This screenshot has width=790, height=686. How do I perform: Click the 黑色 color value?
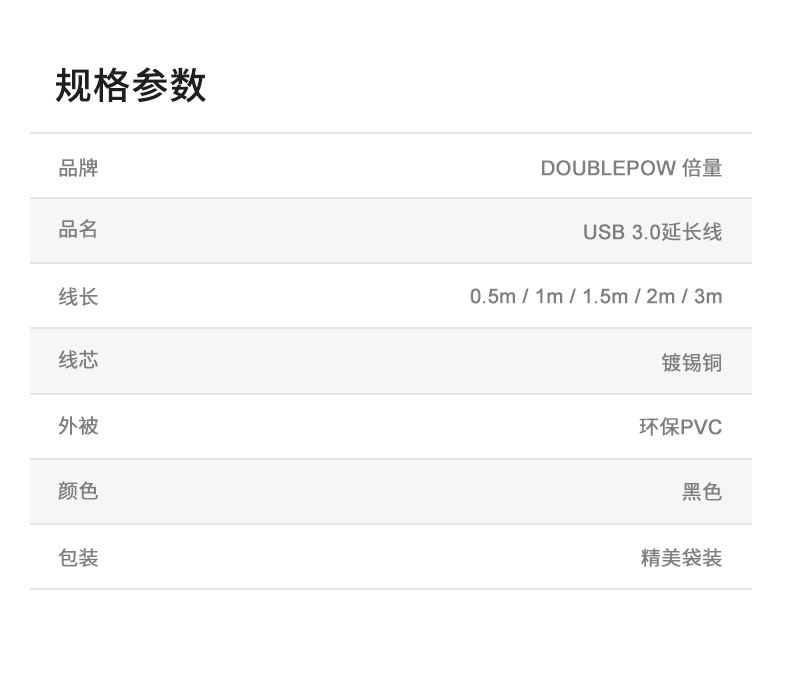(702, 492)
